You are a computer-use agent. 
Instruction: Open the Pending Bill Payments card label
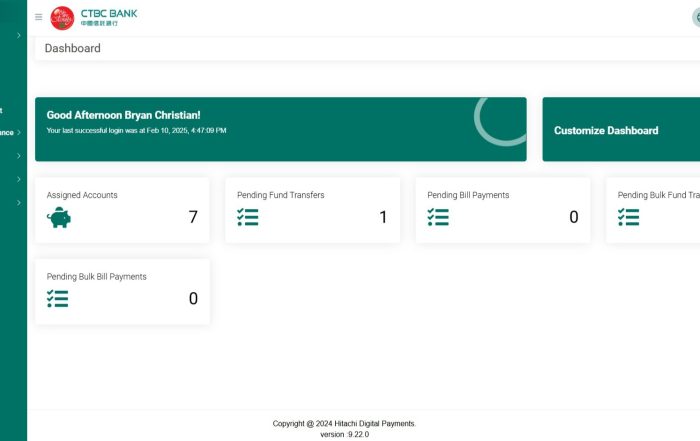pos(468,195)
